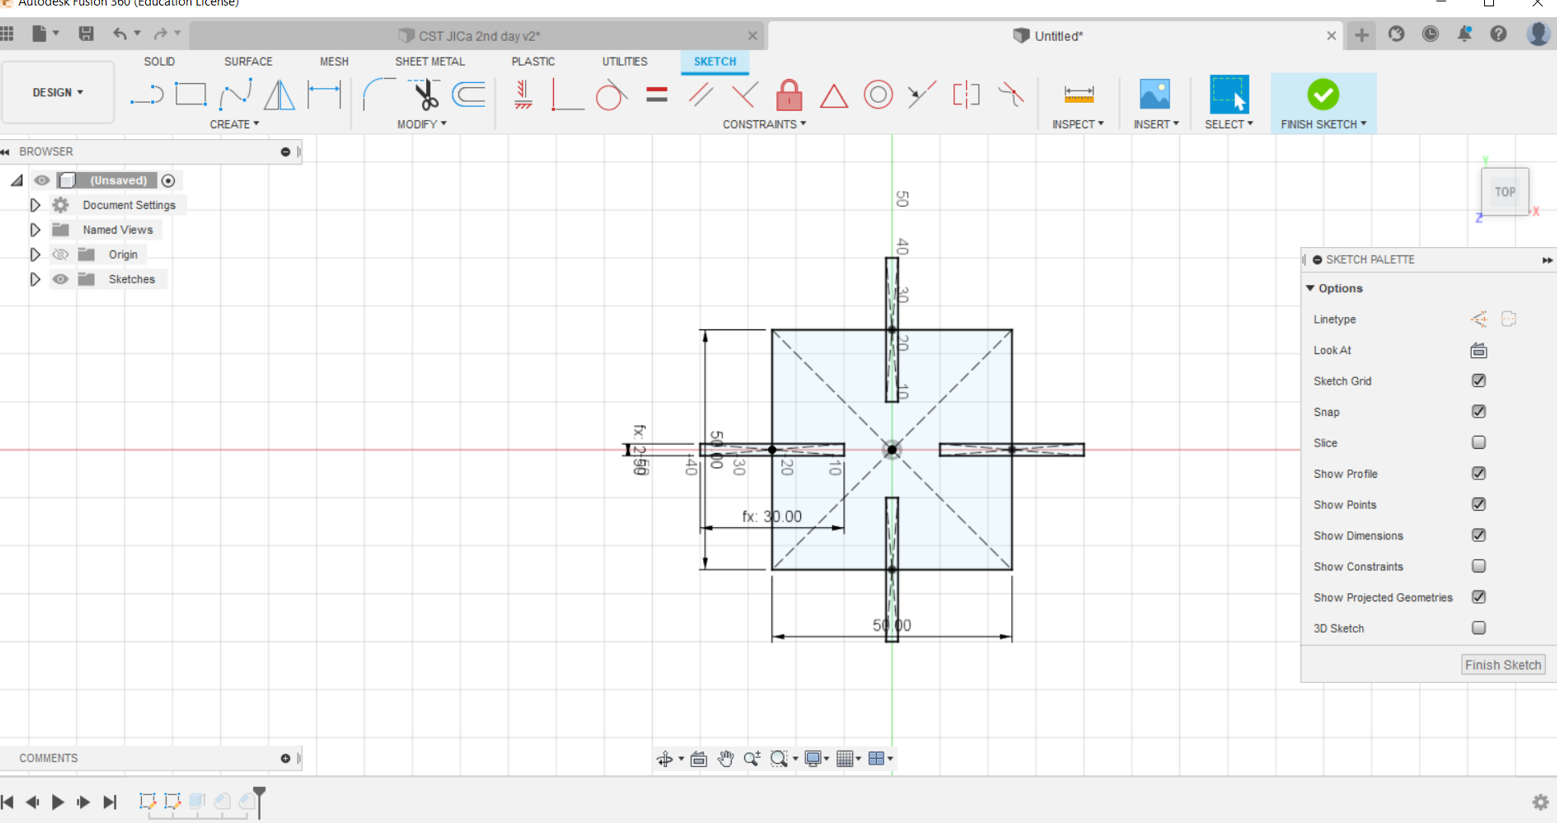Click the Insert image icon
Viewport: 1557px width, 823px height.
pyautogui.click(x=1155, y=95)
